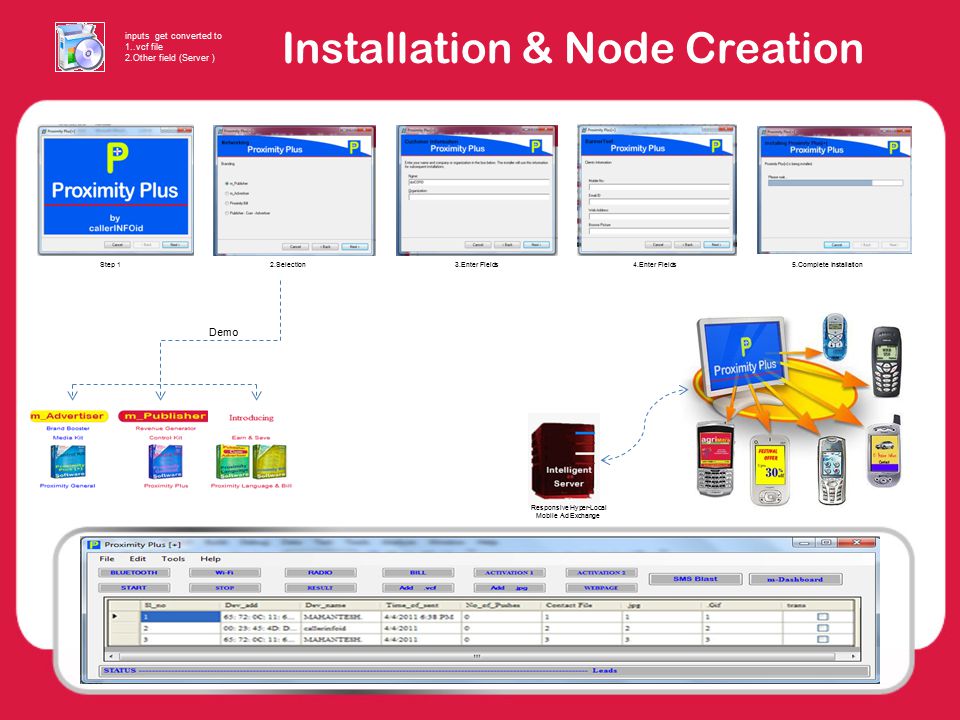Click the P logo in the 2.Selection dialog
Screen dimensions: 960x720
pos(354,147)
